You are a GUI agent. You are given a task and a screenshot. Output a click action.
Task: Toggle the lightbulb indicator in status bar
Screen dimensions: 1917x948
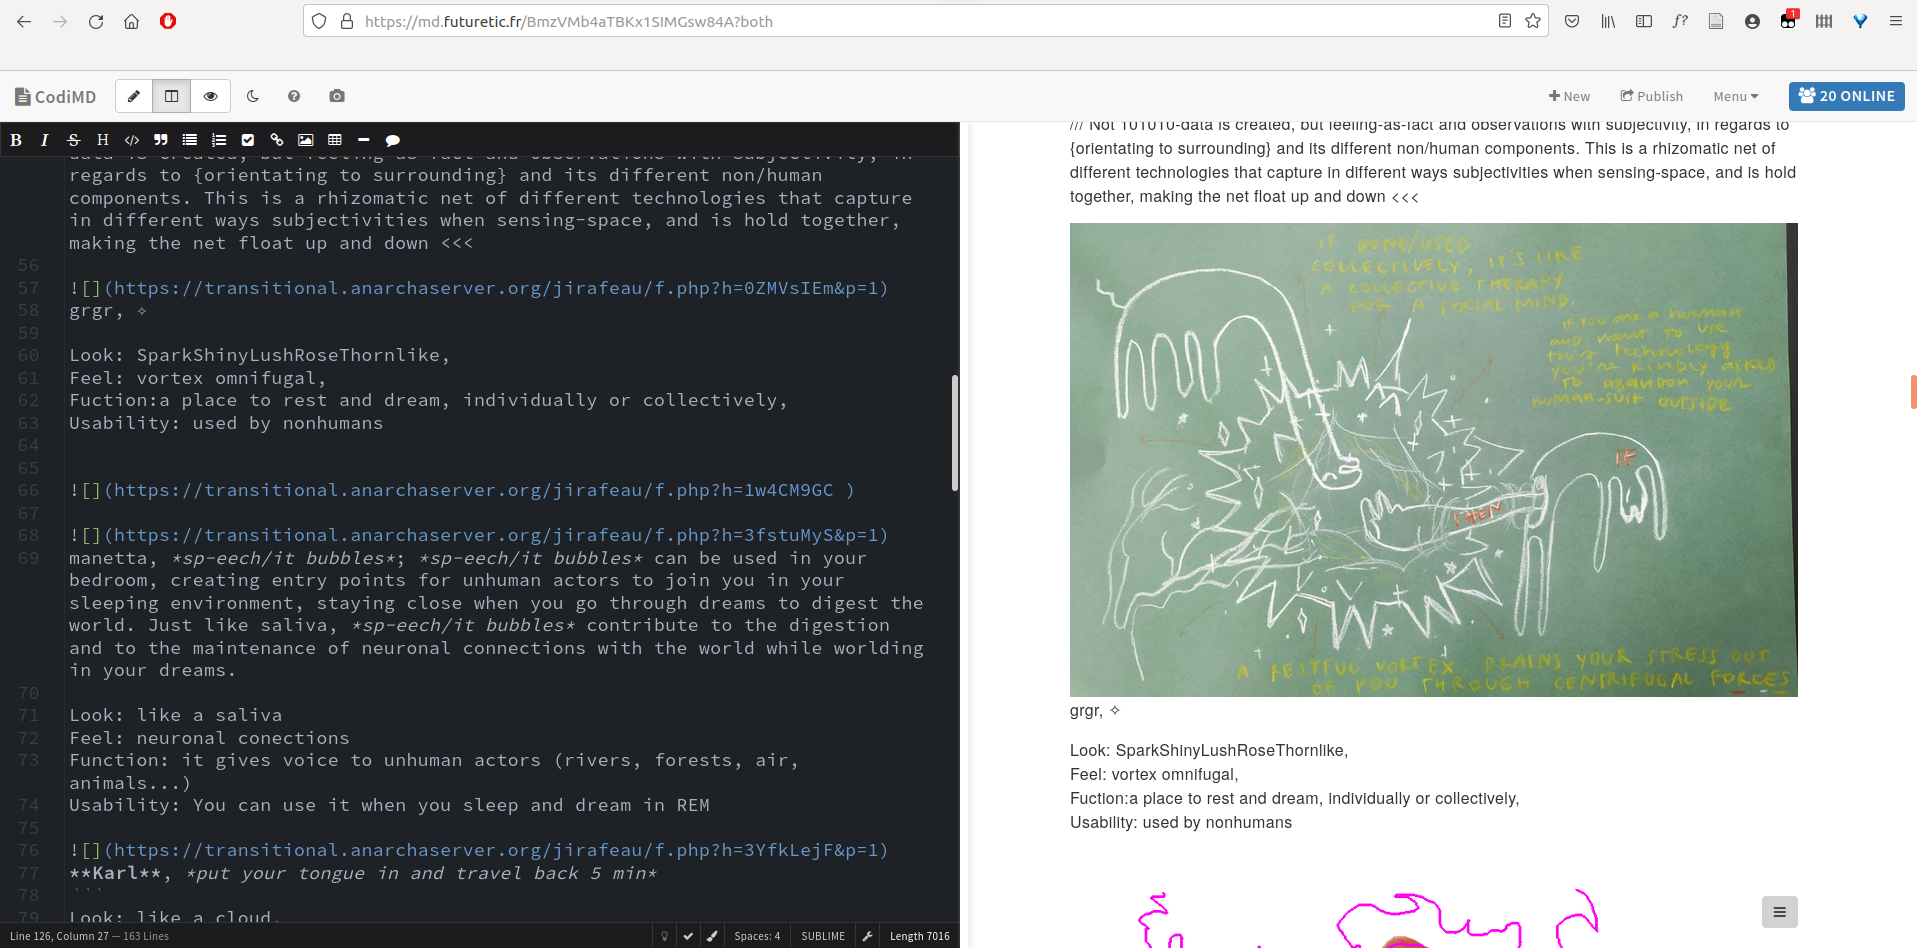point(664,936)
